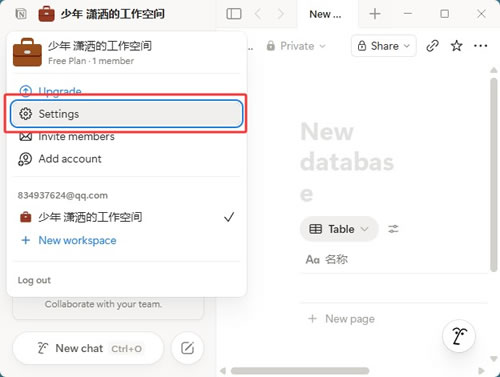Click the 834937624@qq.com account email
This screenshot has width=500, height=377.
pos(63,195)
